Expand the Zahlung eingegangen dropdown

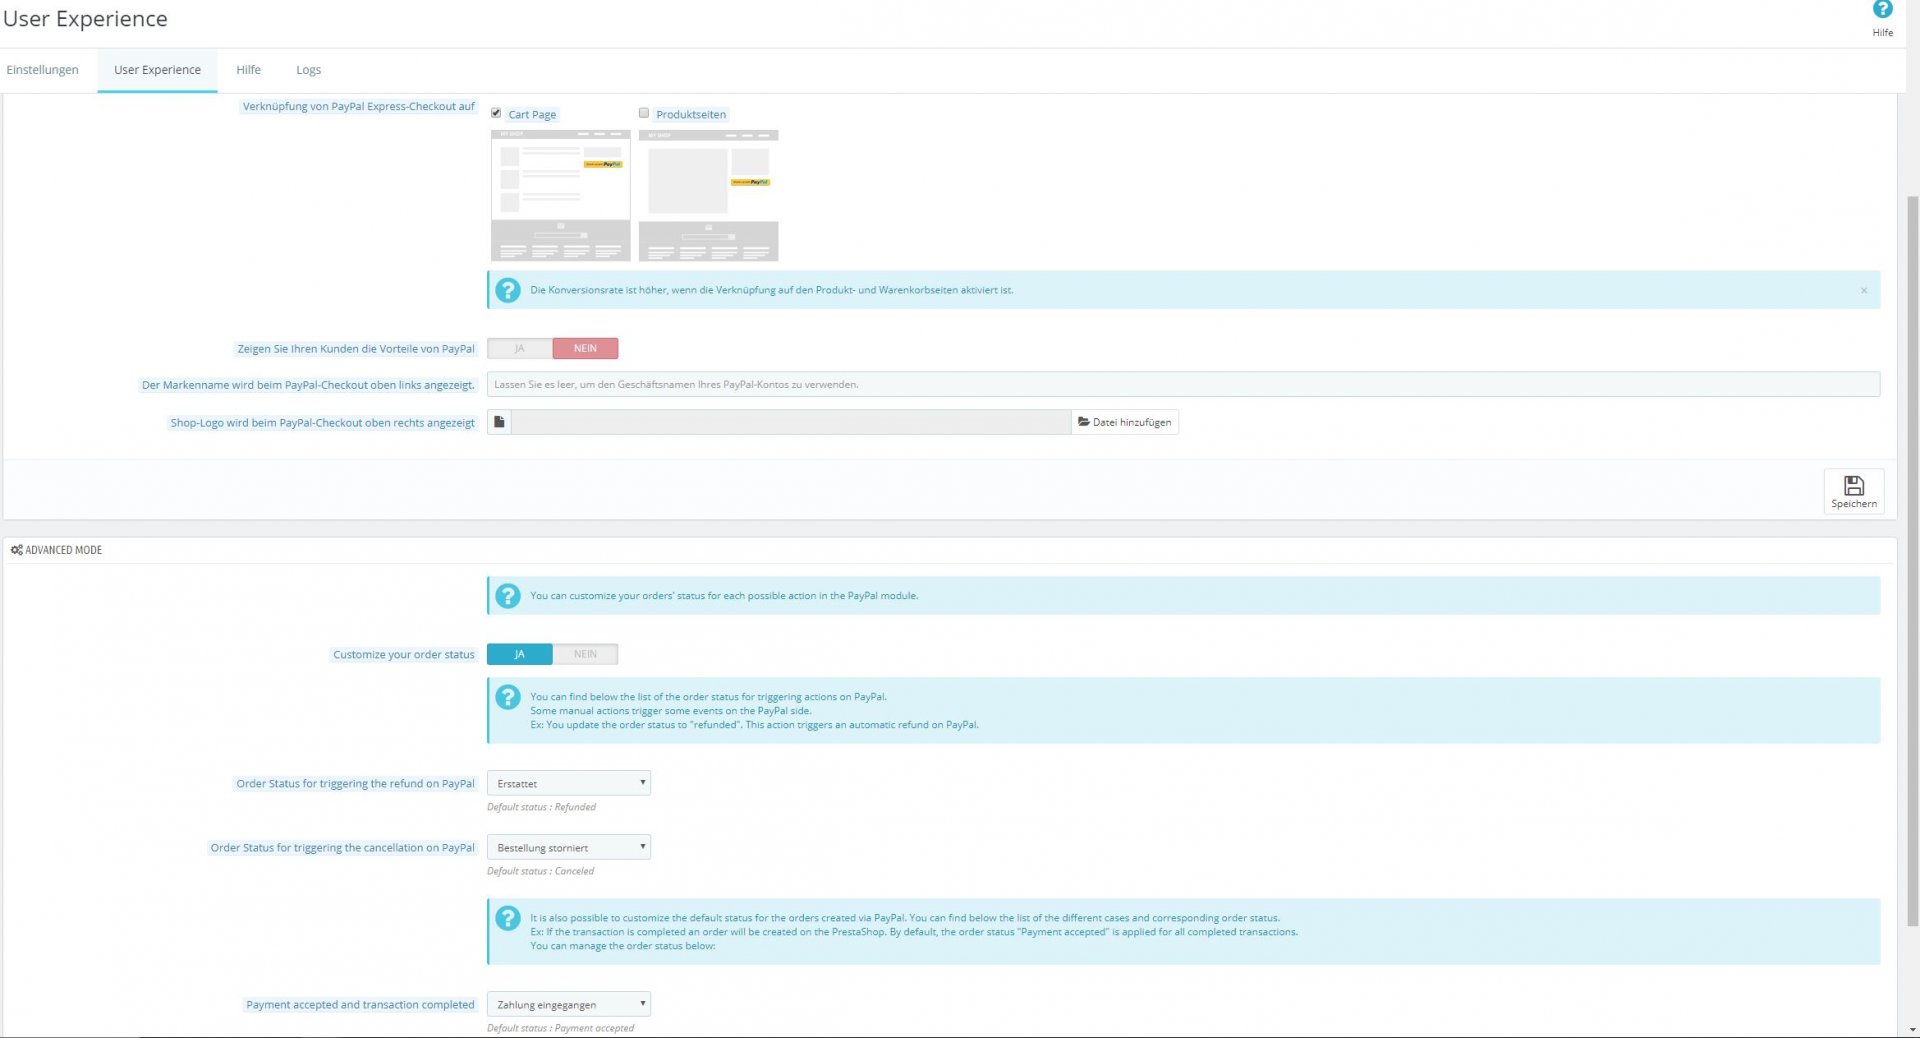click(x=569, y=1004)
